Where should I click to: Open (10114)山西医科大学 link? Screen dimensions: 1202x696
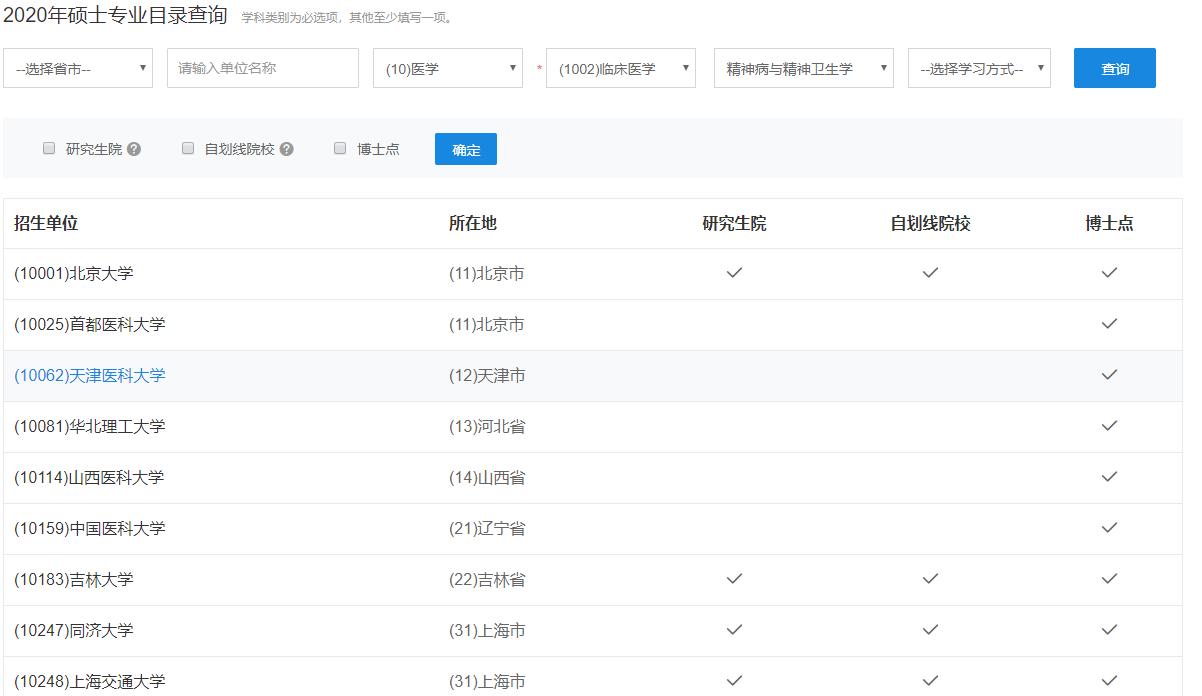[90, 477]
